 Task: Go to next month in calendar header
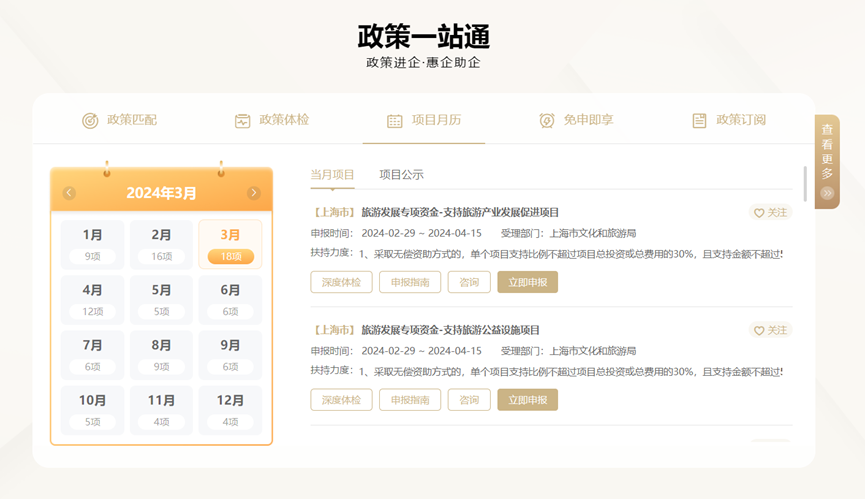tap(254, 193)
